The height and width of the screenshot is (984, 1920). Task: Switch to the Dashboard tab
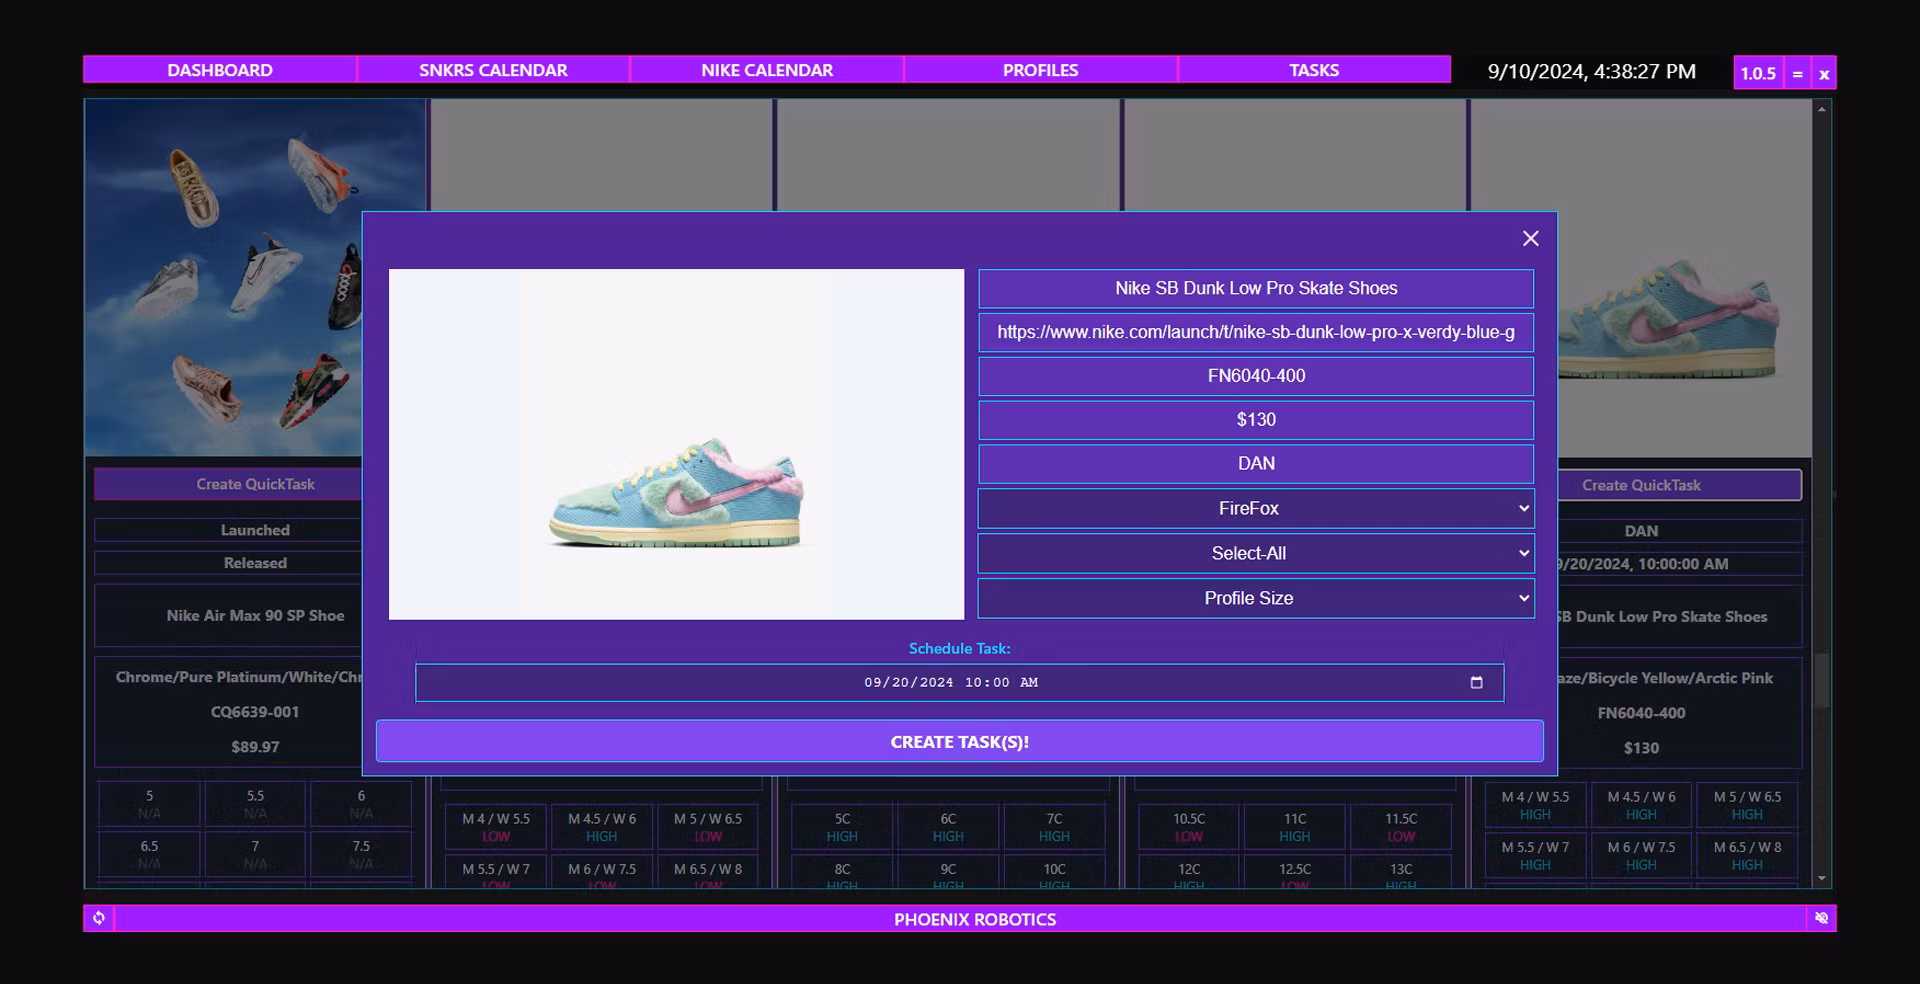pos(220,70)
